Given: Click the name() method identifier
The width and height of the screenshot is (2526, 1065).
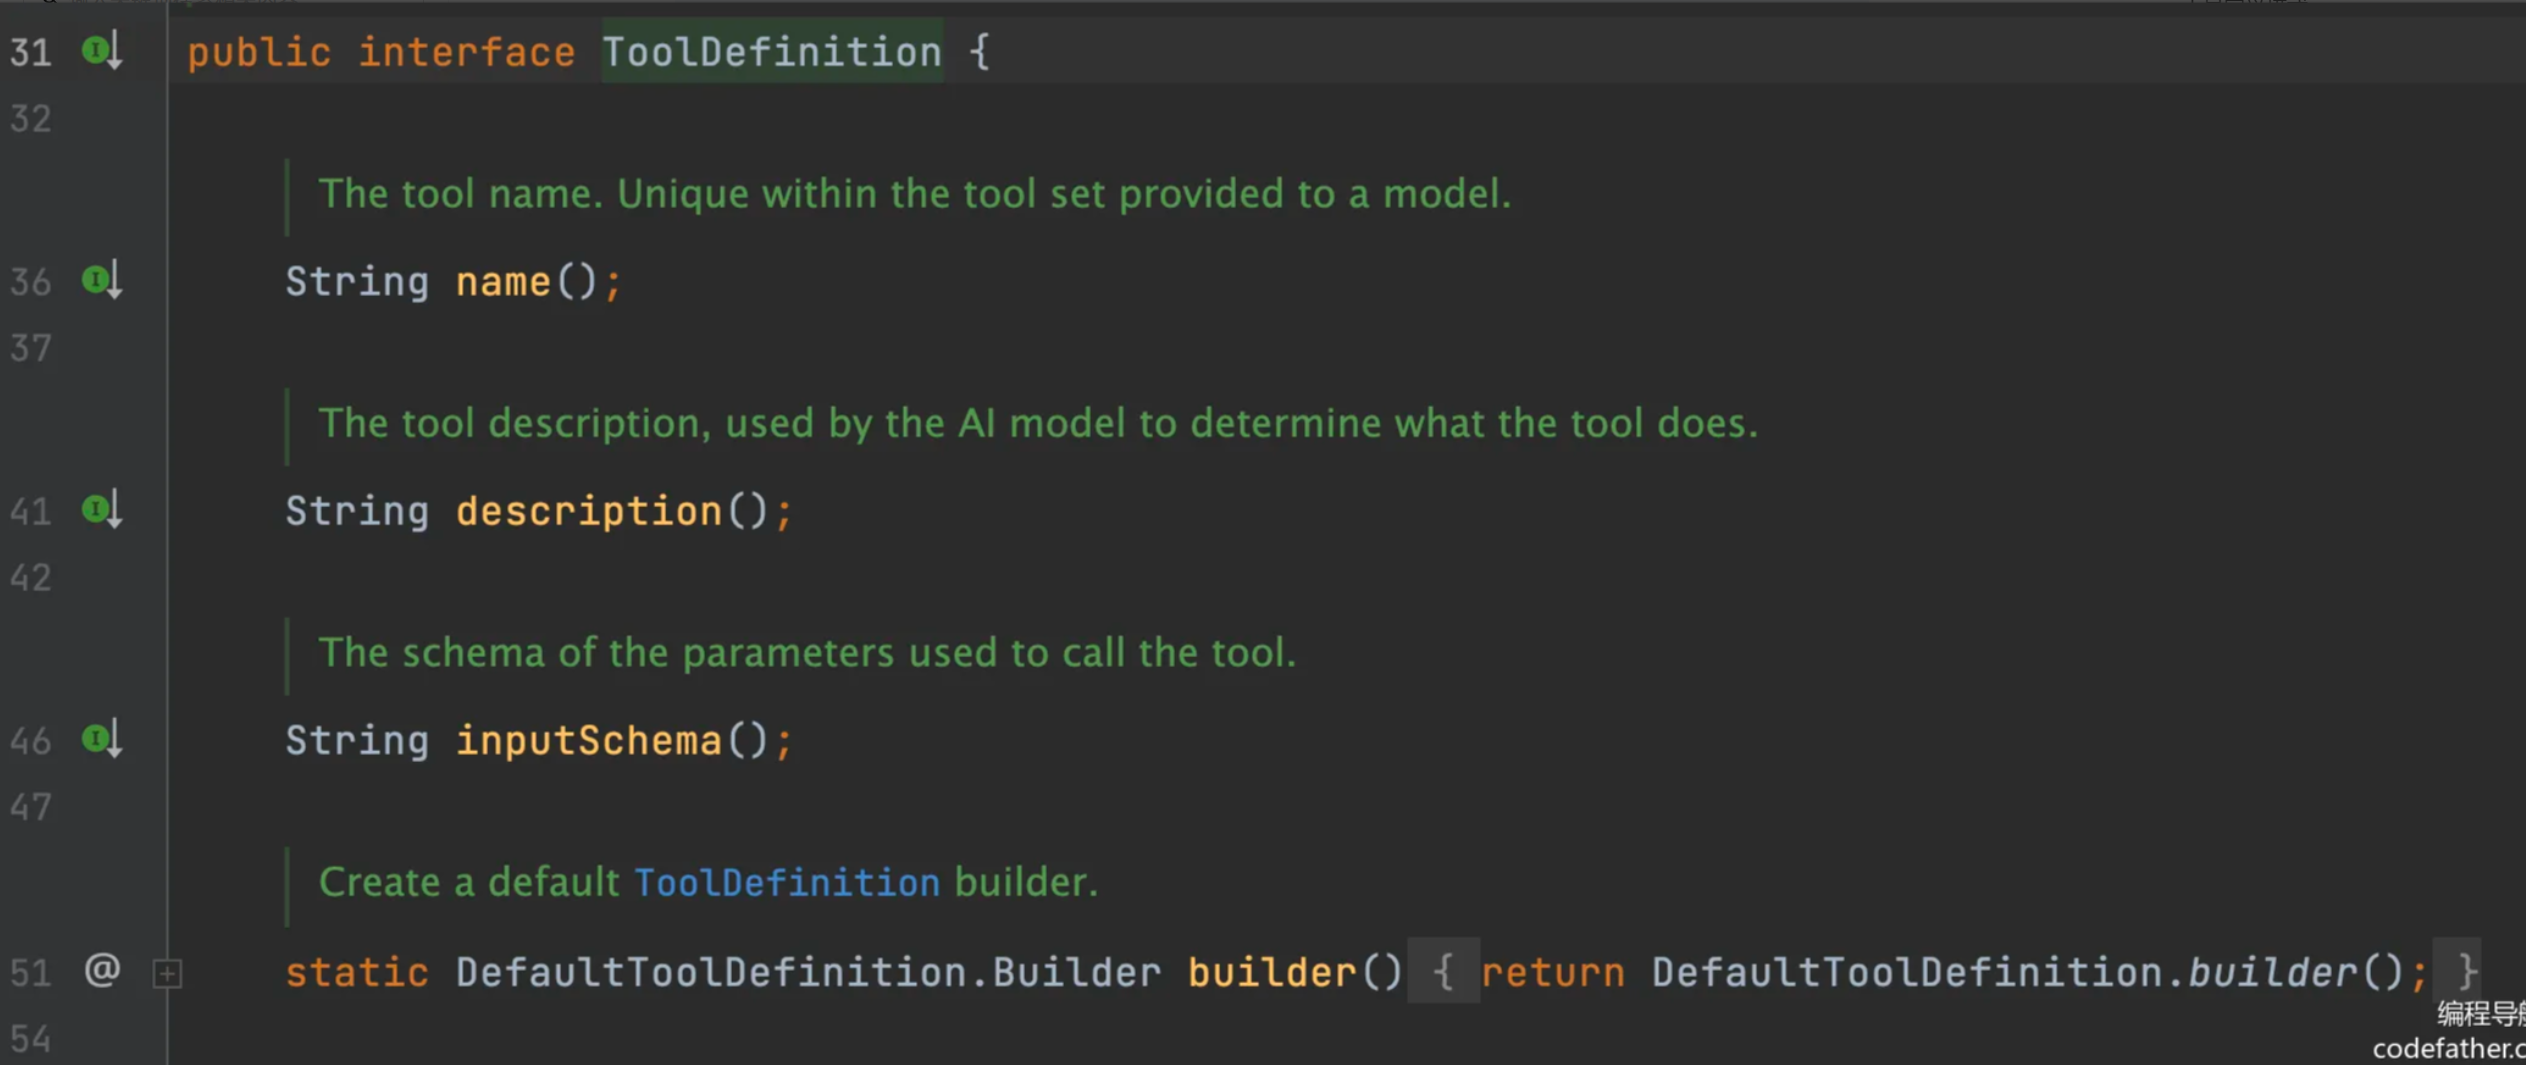Looking at the screenshot, I should tap(503, 282).
